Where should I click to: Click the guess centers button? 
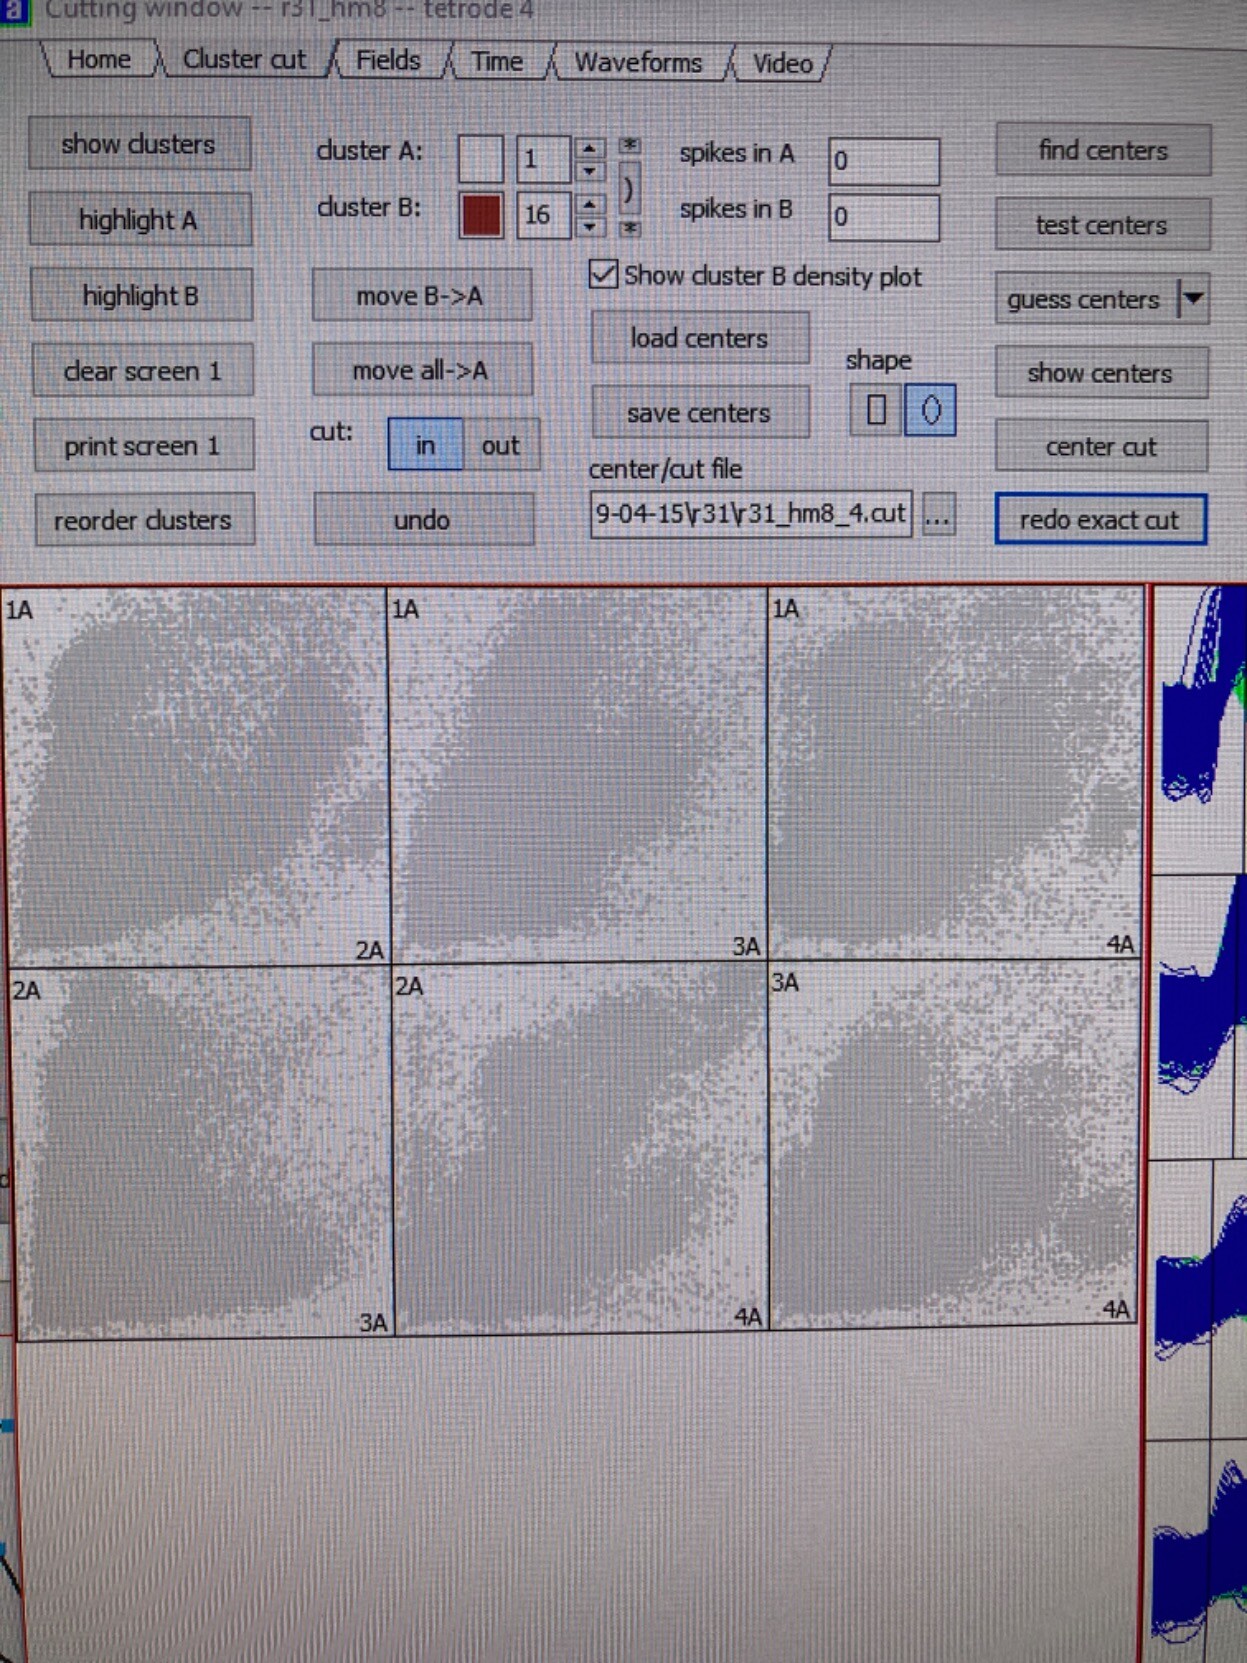[x=1085, y=299]
